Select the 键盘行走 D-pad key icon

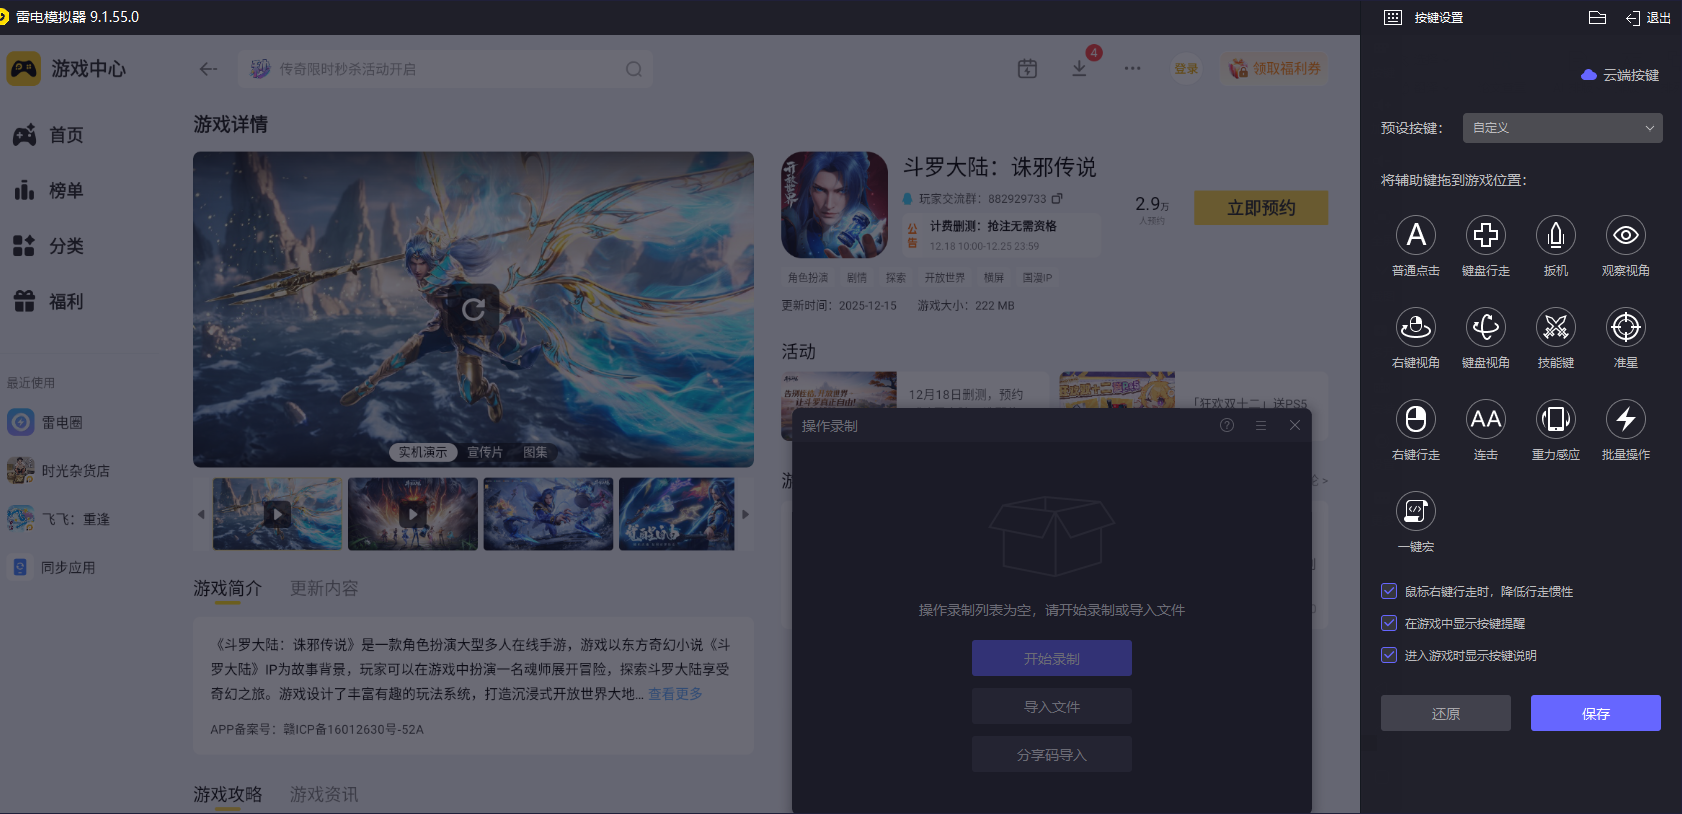(x=1486, y=235)
